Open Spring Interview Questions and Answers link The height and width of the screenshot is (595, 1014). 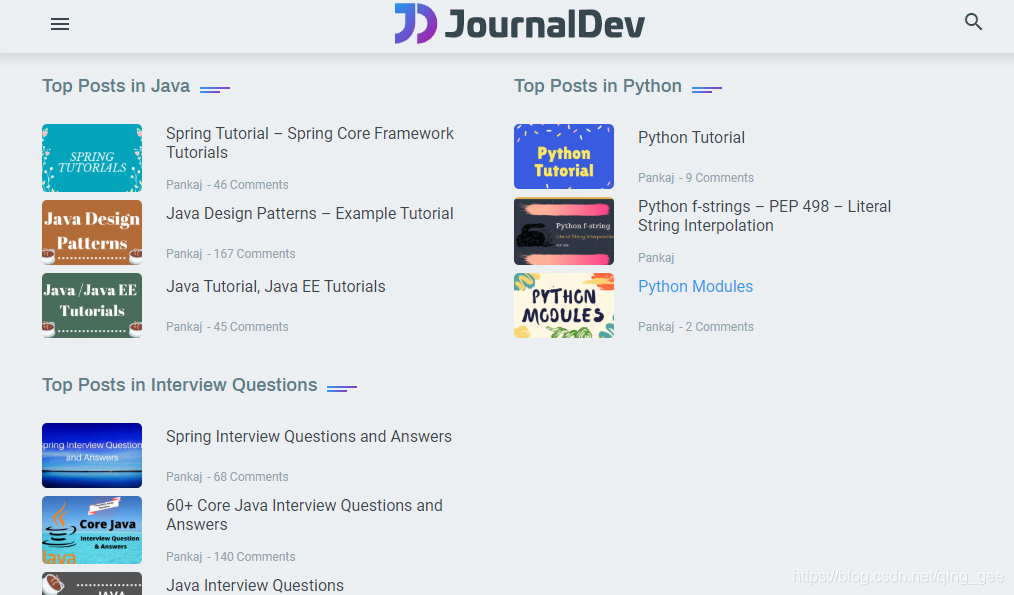[x=308, y=437]
